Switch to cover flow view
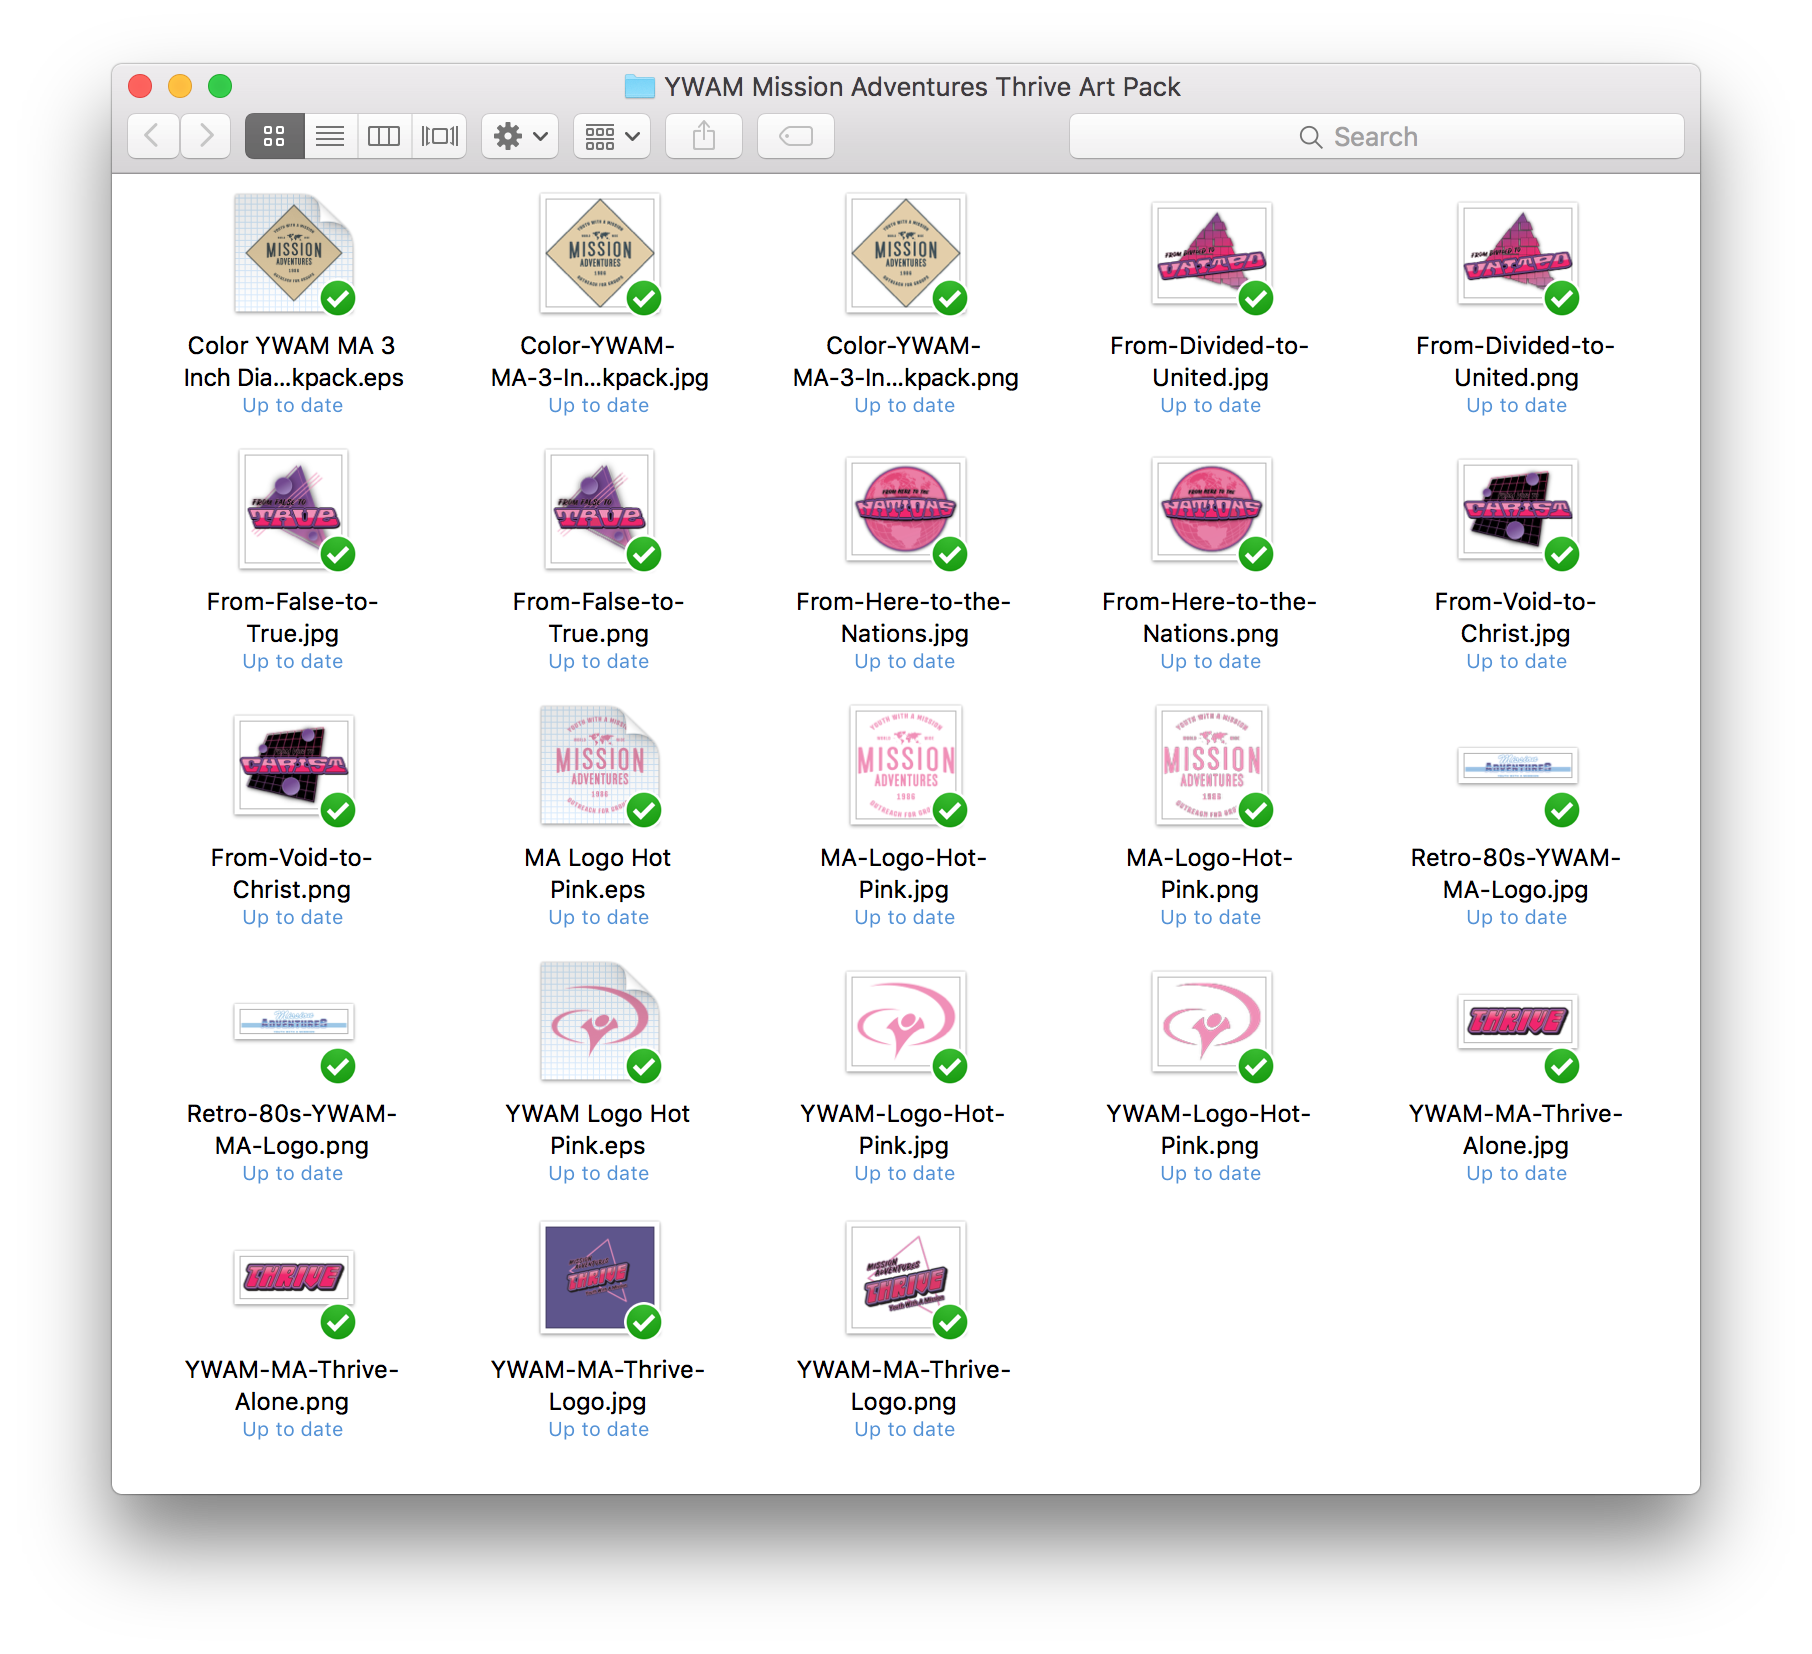This screenshot has height=1654, width=1812. 439,136
